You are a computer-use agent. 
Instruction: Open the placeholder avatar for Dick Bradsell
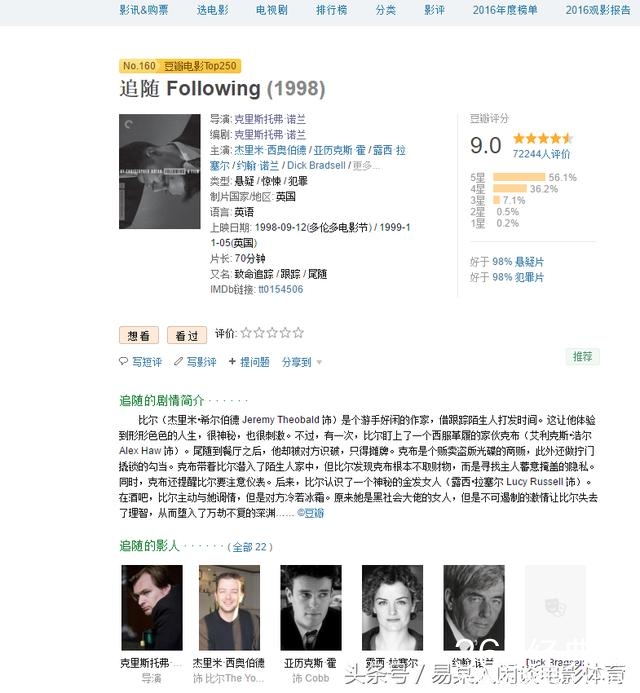(x=555, y=607)
